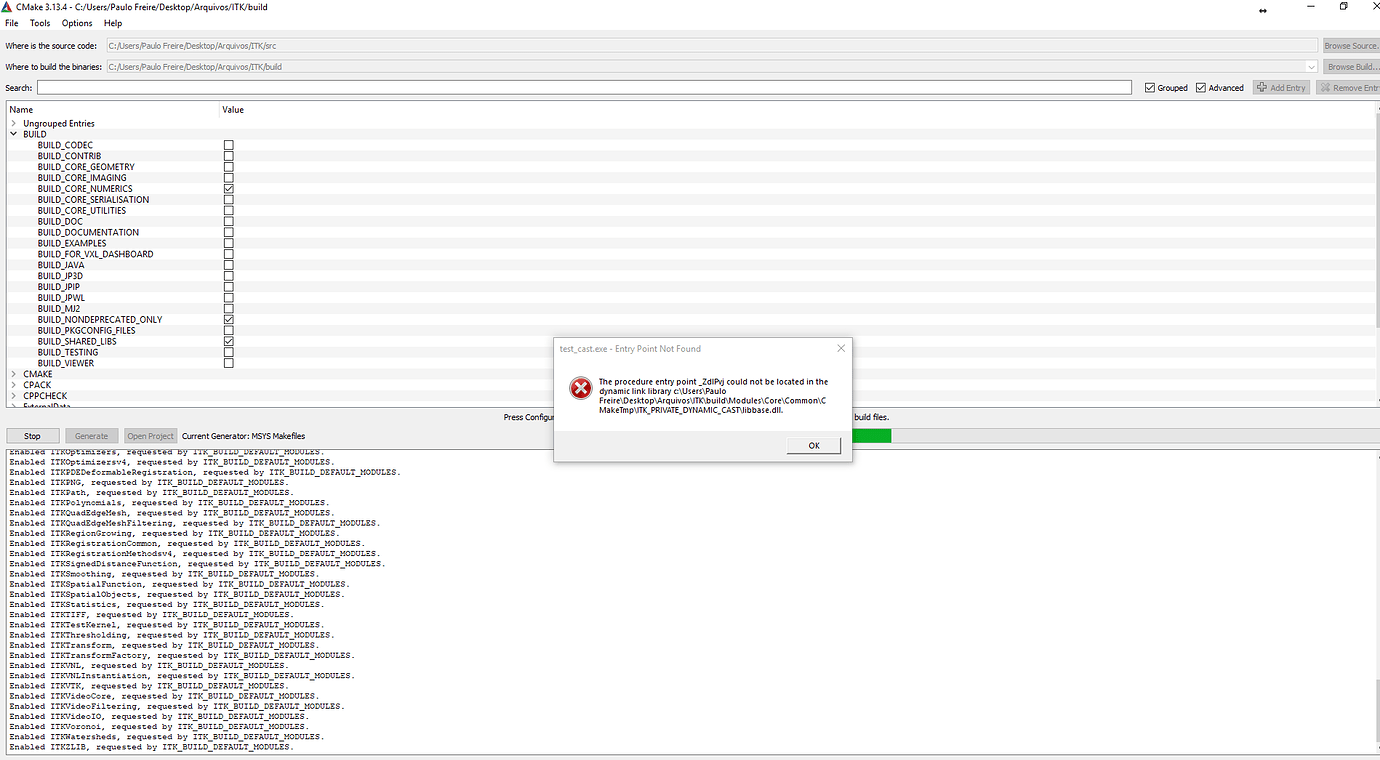Collapse the BUILD group

click(14, 134)
